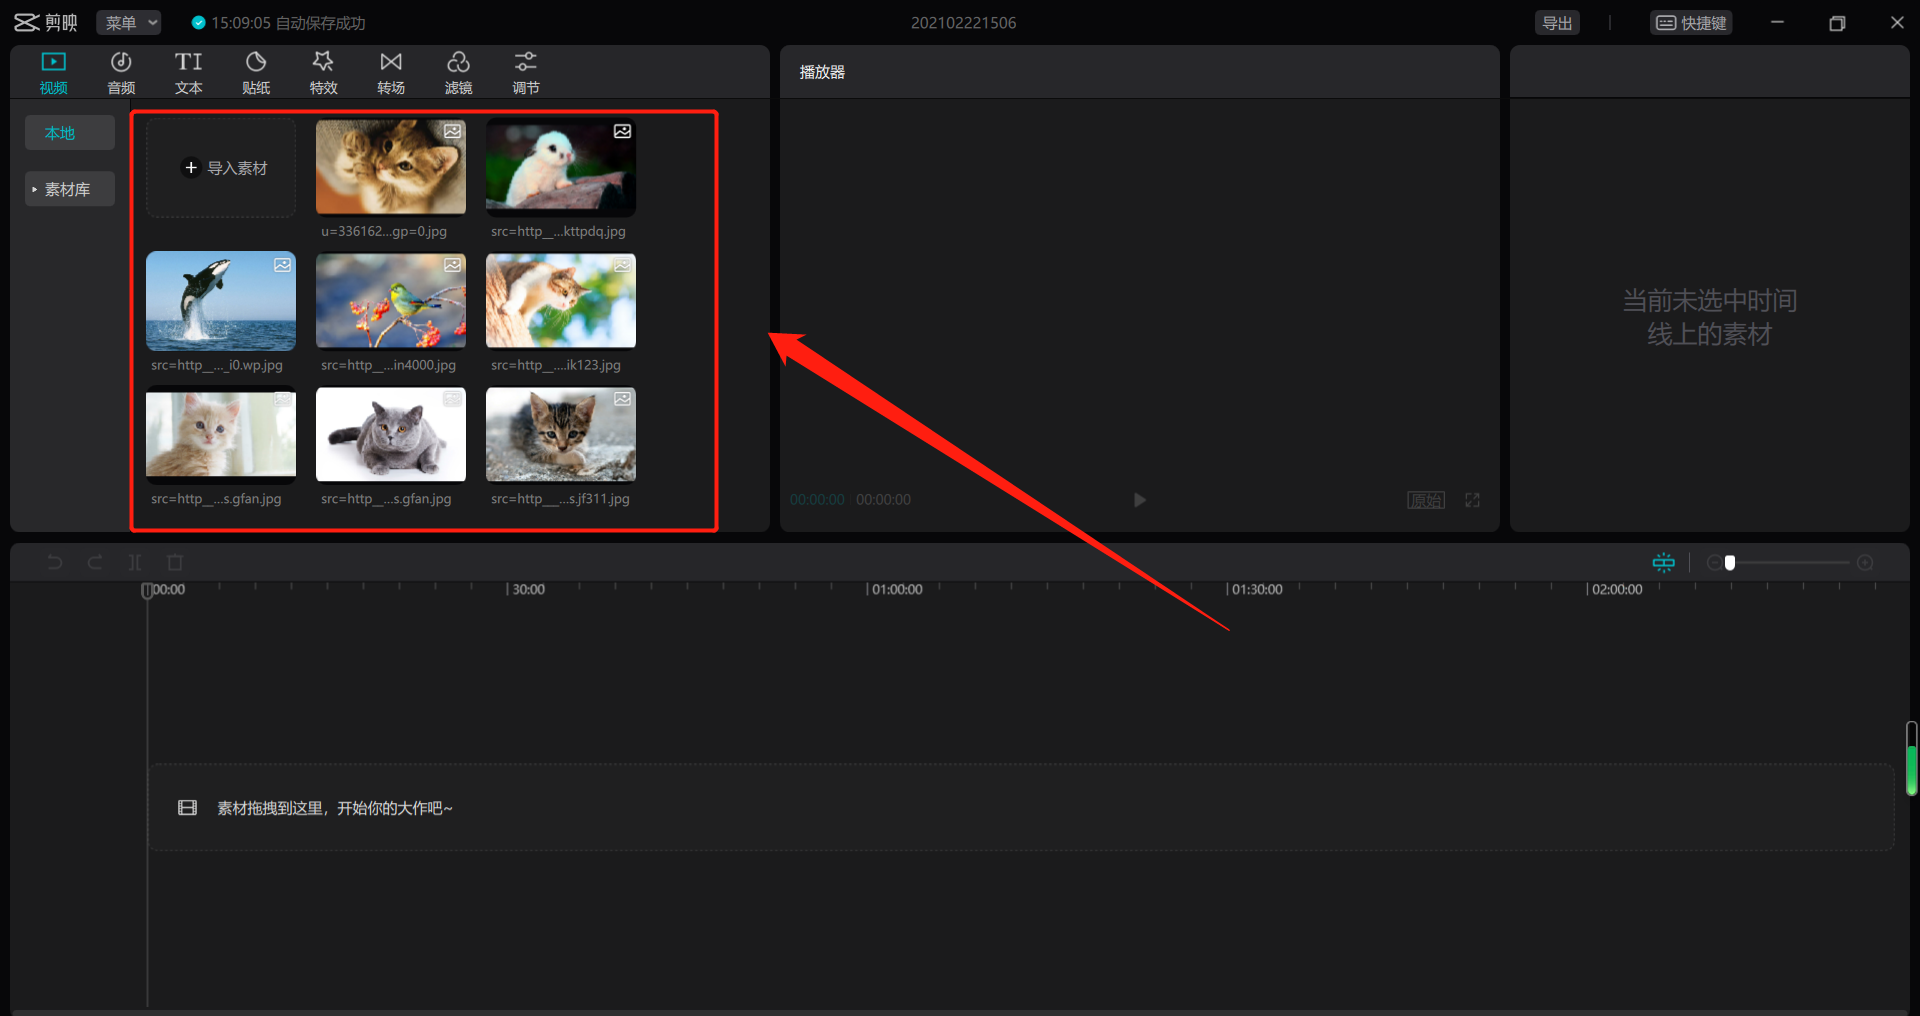Click the 播放器 player panel title
Image resolution: width=1920 pixels, height=1016 pixels.
click(822, 72)
